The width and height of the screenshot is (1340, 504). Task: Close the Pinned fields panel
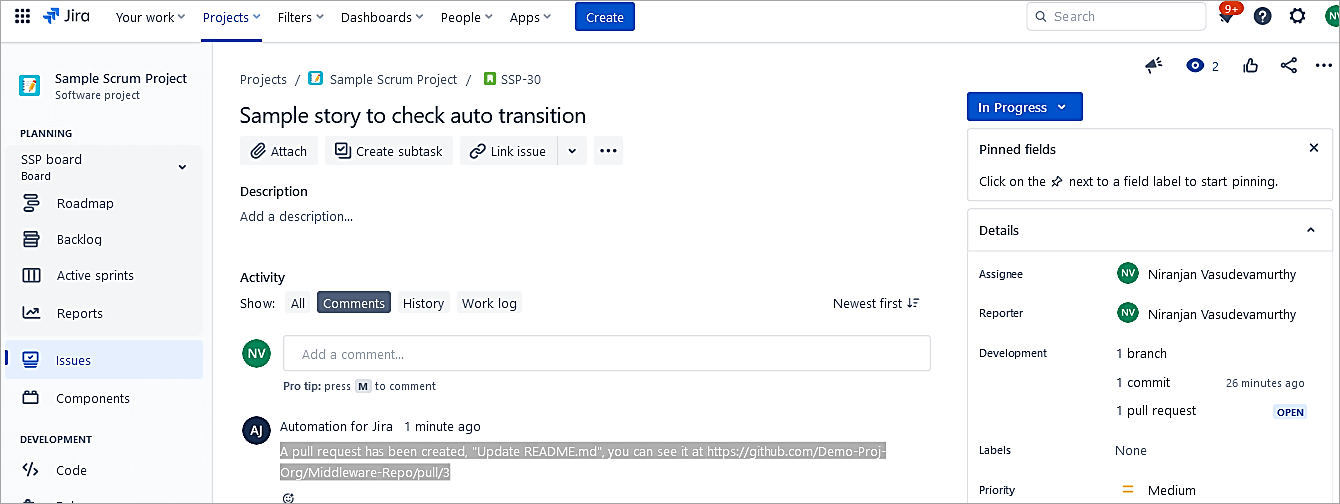[1314, 148]
